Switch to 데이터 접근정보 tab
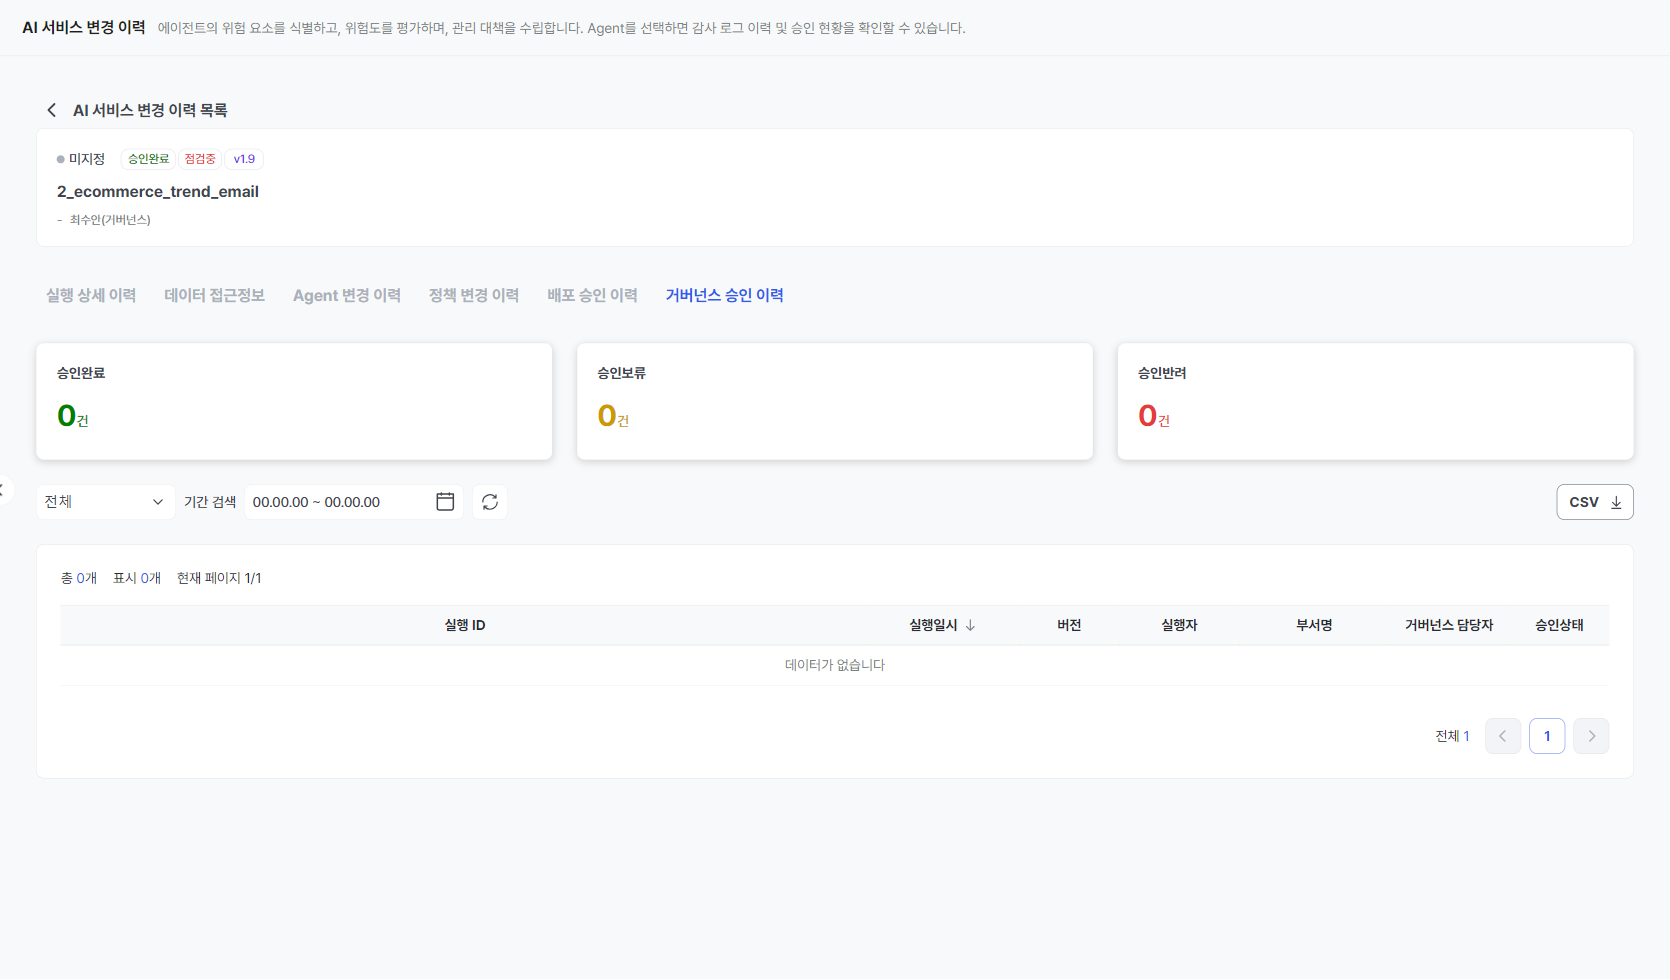Screen dimensions: 1670x980 point(215,295)
